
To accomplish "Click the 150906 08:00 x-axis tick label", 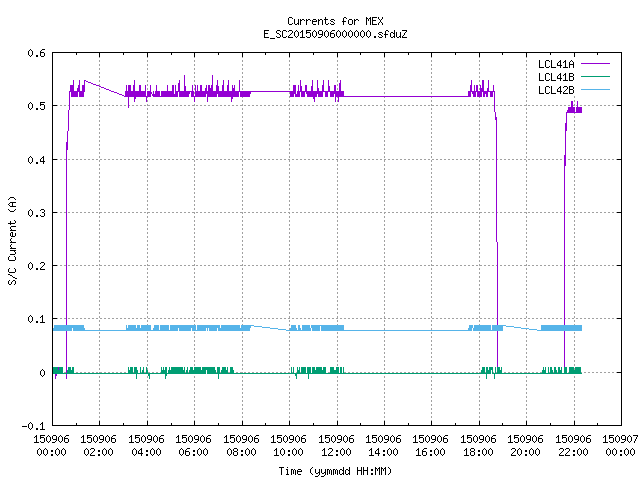I will pos(241,446).
